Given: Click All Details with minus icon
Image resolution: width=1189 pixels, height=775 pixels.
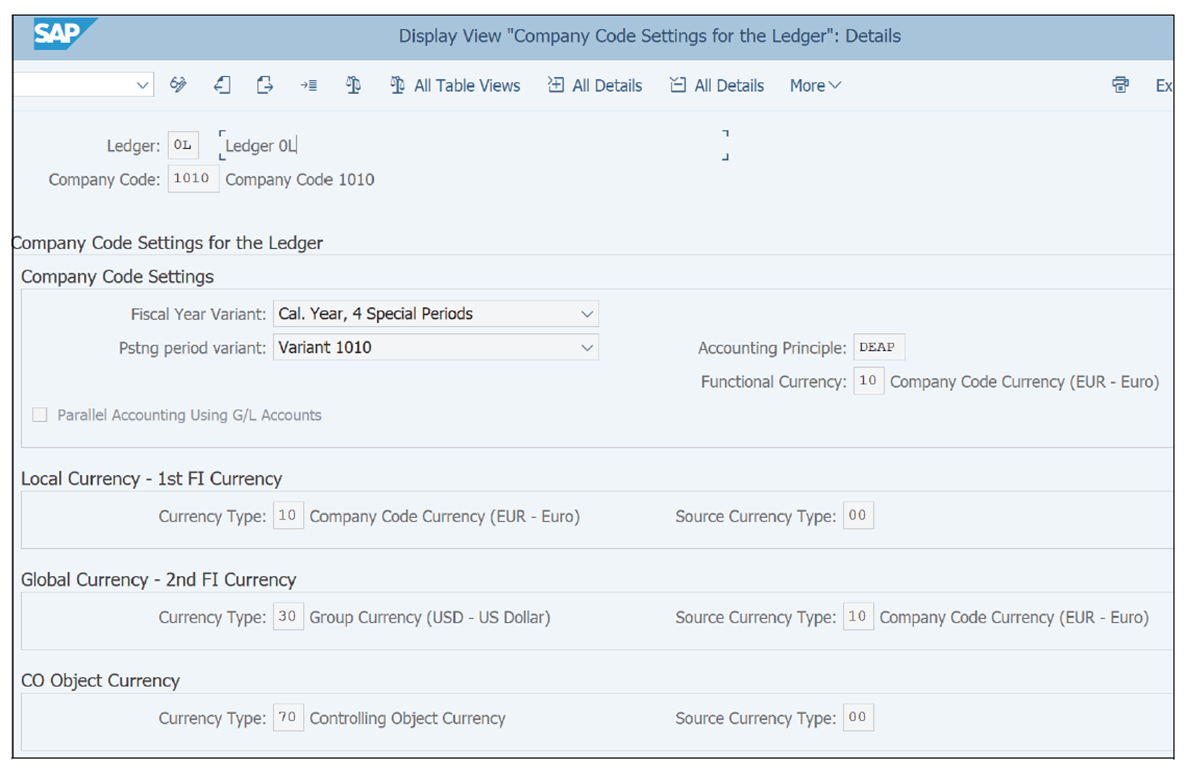Looking at the screenshot, I should 717,86.
